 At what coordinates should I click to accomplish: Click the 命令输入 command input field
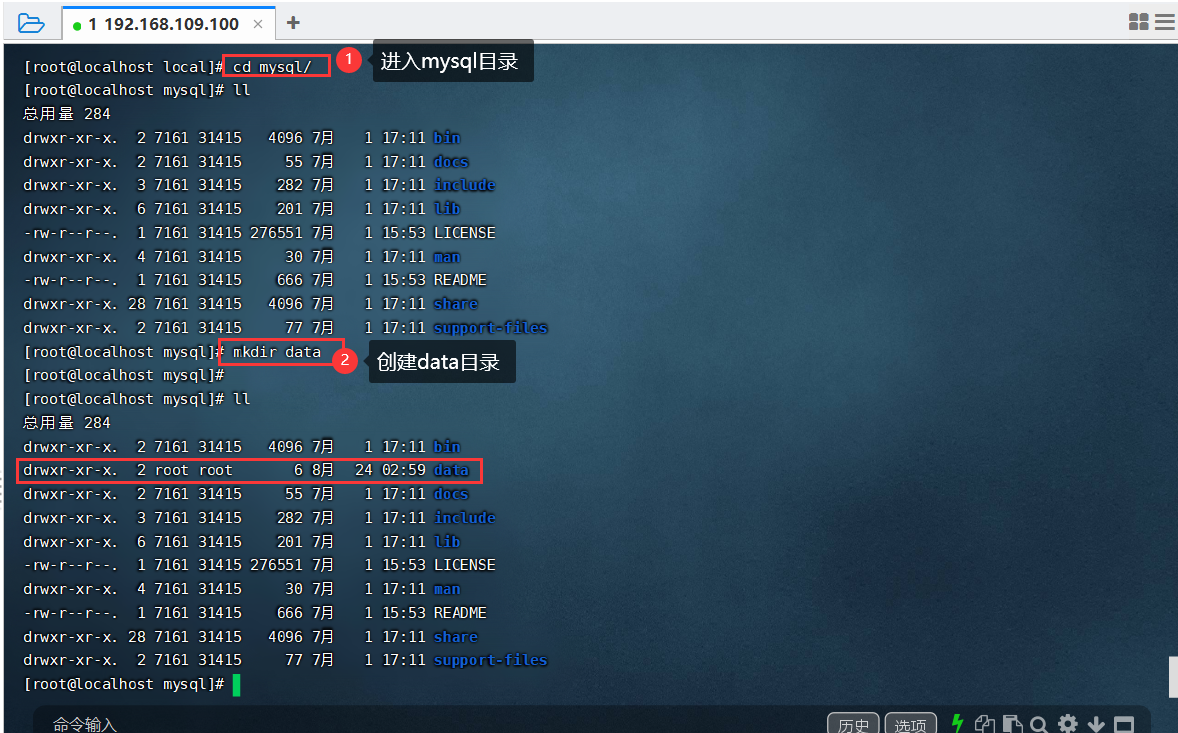click(x=85, y=724)
